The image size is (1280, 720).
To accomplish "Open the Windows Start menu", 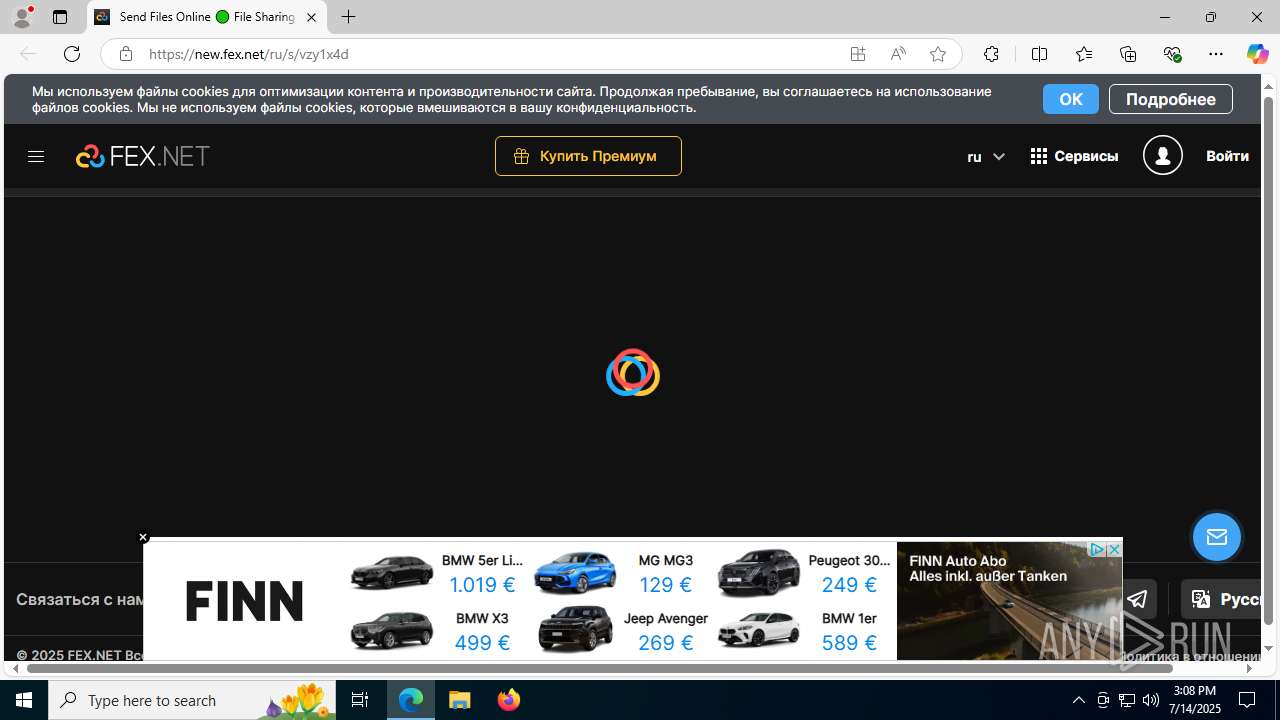I will click(24, 700).
